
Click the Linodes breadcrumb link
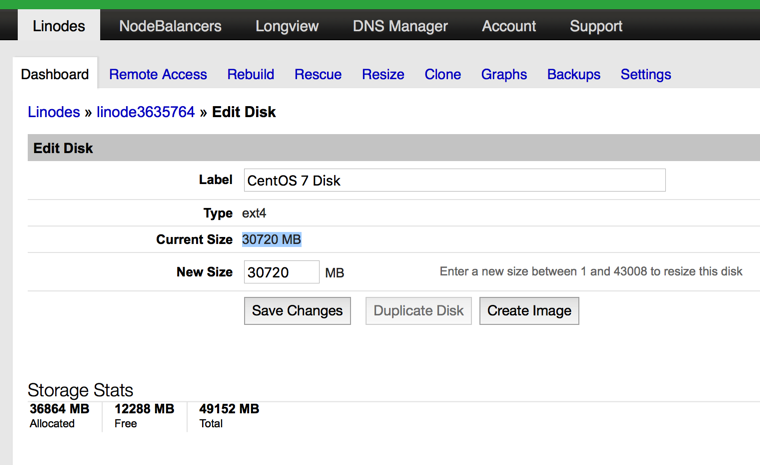[54, 112]
